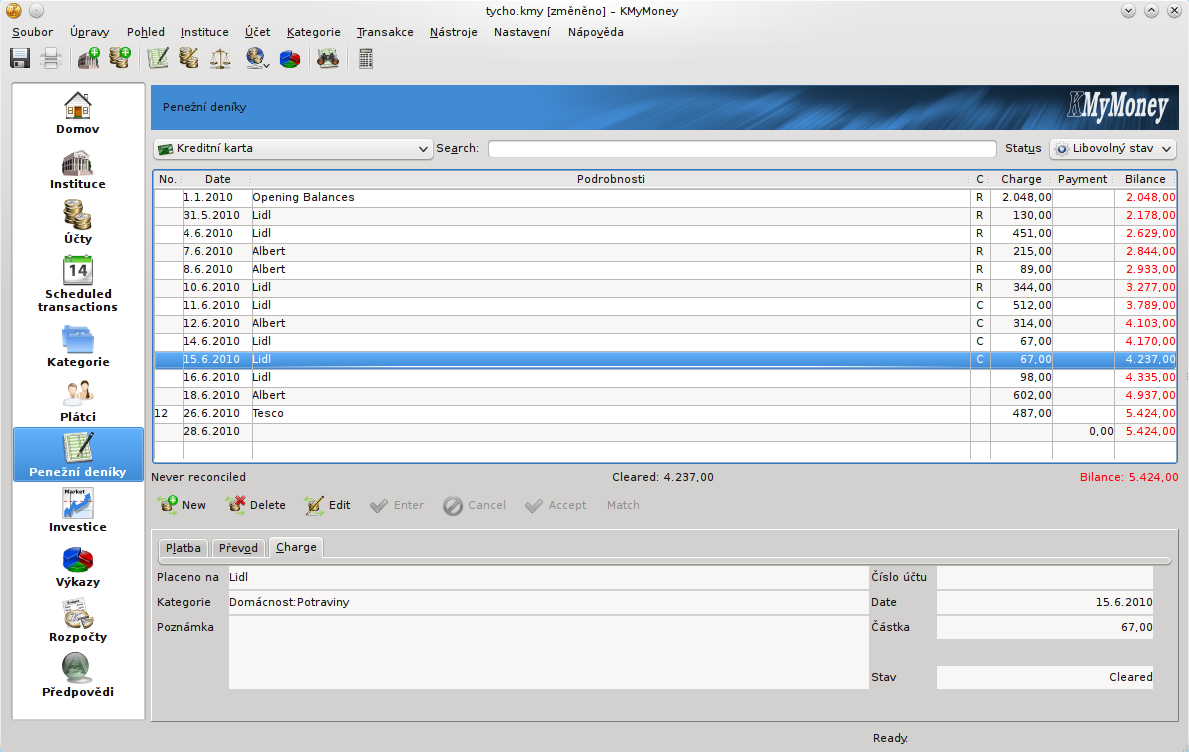Open the Účet menu
This screenshot has width=1189, height=752.
[x=258, y=32]
